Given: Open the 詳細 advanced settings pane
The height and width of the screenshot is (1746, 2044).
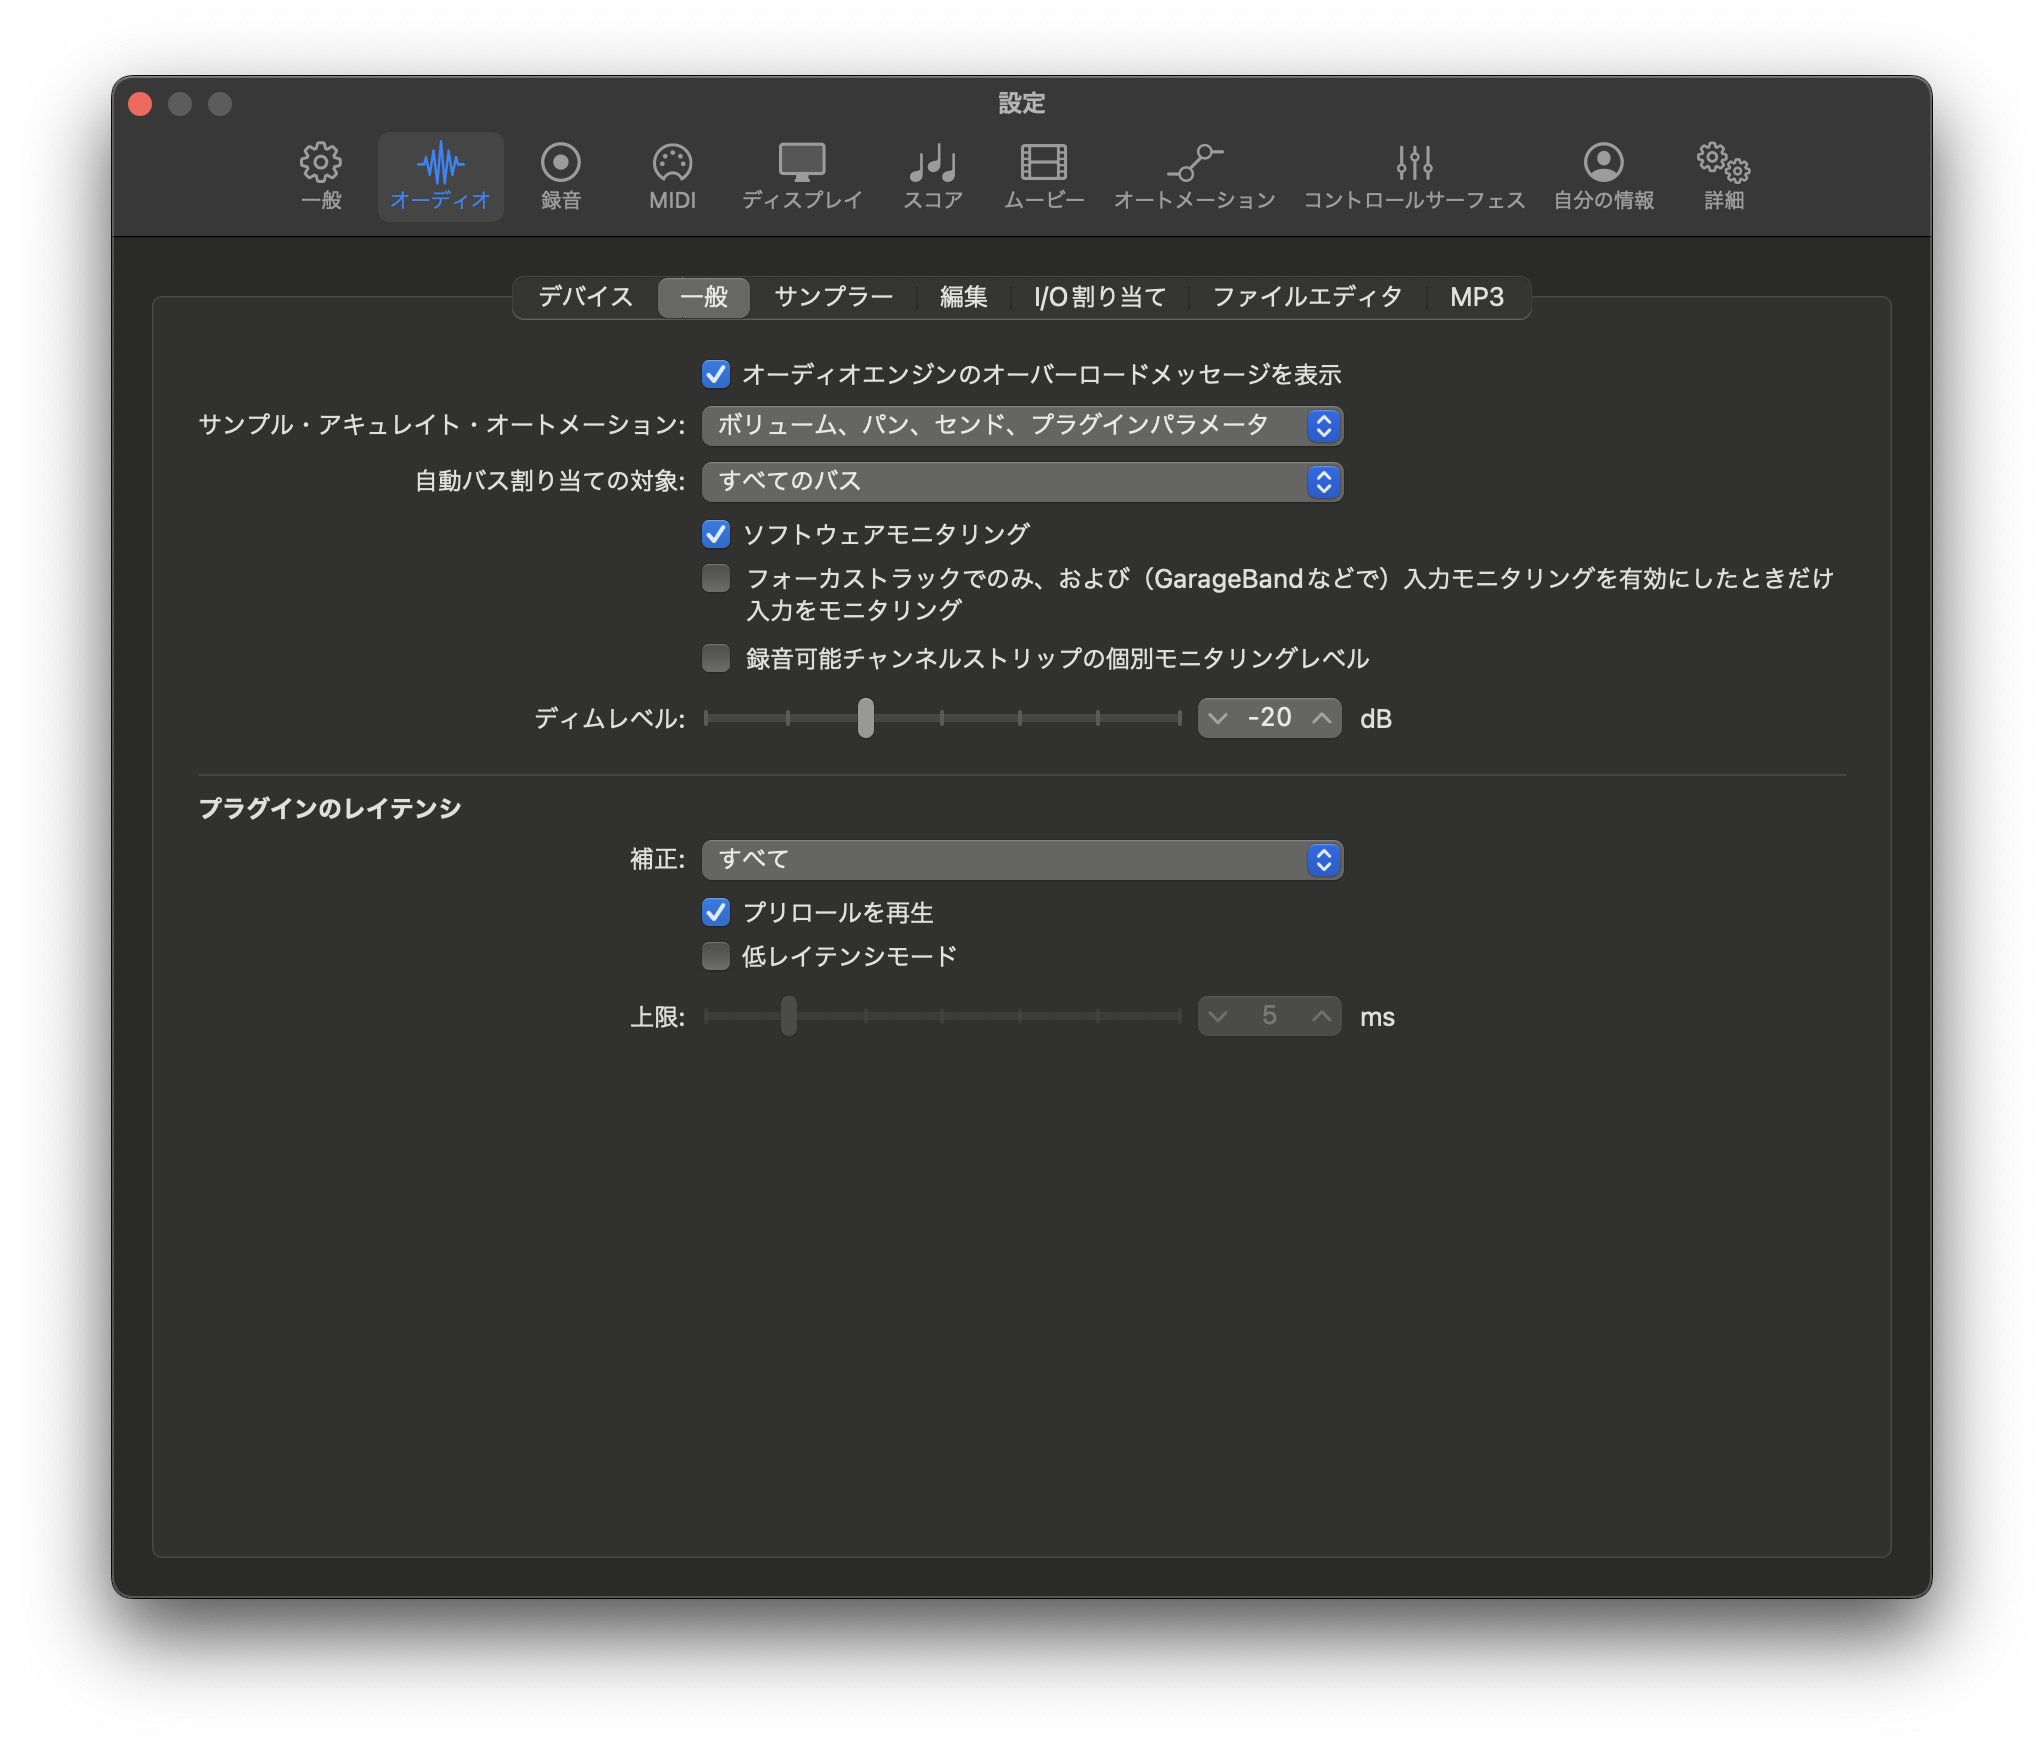Looking at the screenshot, I should coord(1723,176).
